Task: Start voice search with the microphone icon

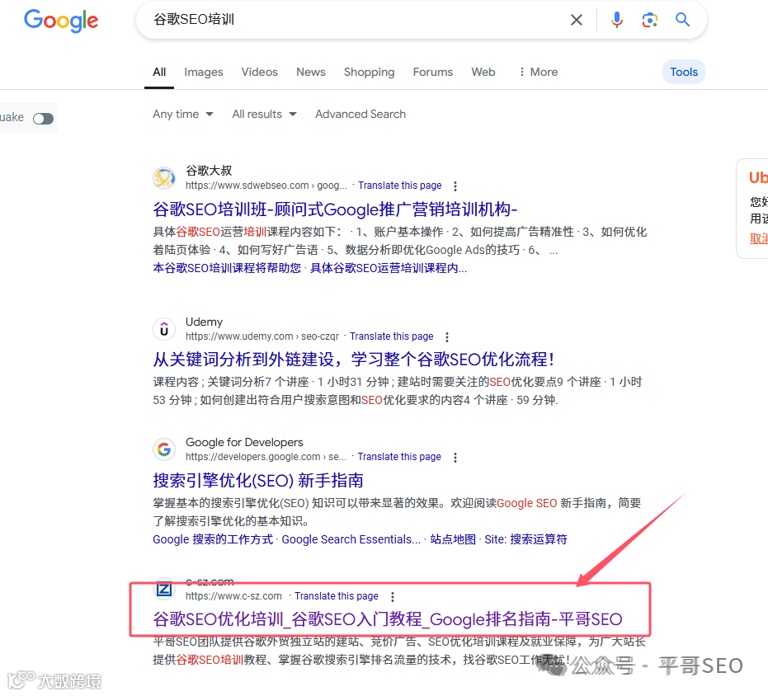Action: pos(617,20)
